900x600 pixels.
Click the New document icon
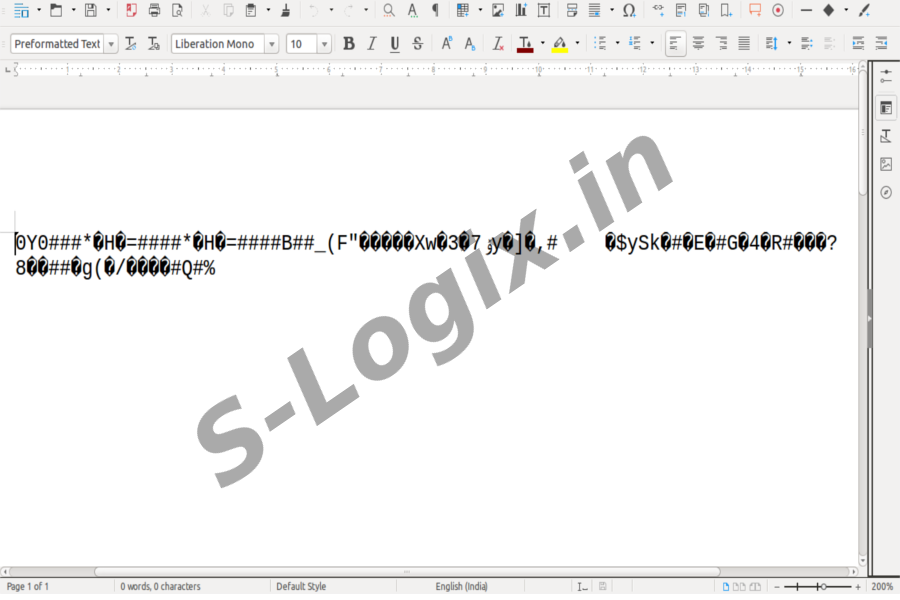point(21,10)
